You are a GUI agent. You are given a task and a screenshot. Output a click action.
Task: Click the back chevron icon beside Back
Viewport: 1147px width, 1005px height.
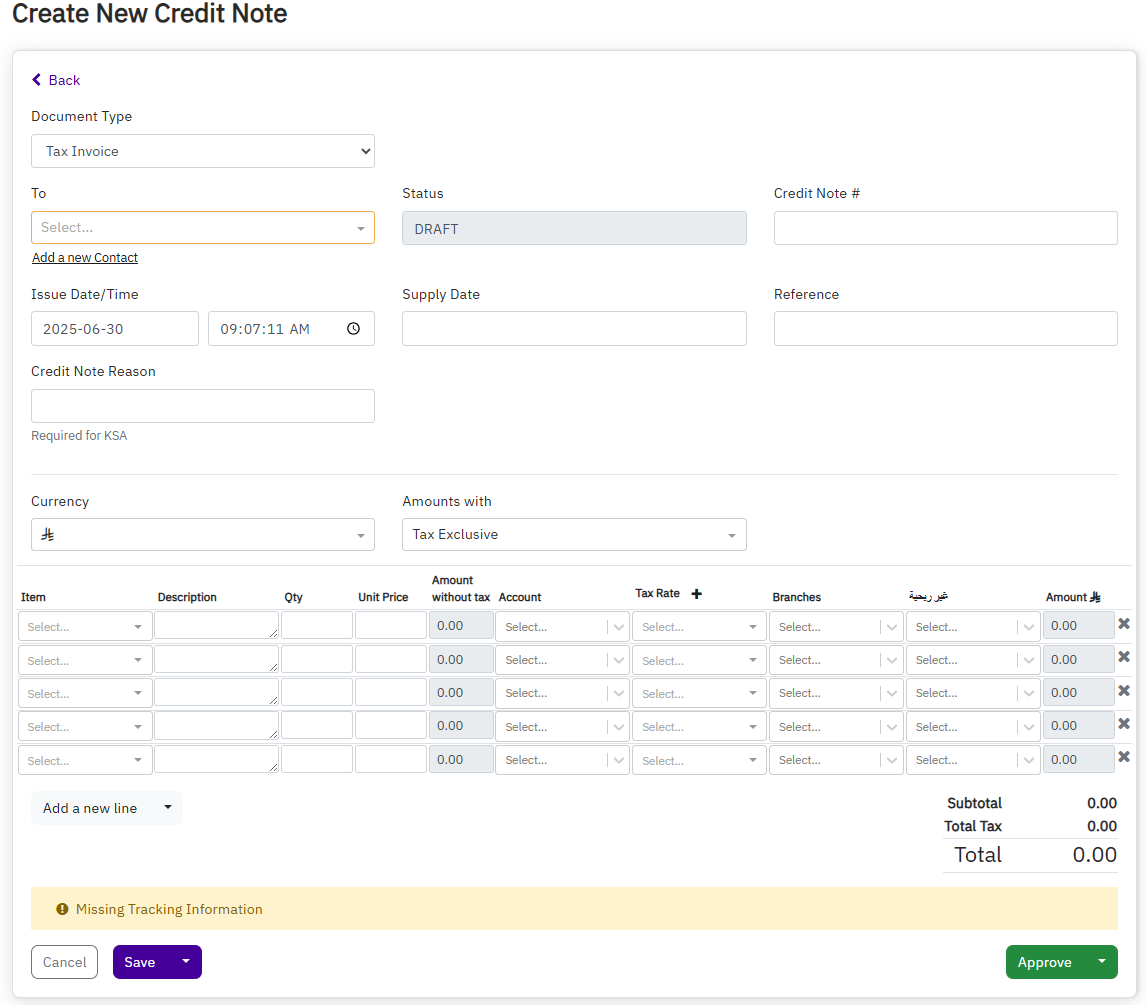(x=37, y=80)
